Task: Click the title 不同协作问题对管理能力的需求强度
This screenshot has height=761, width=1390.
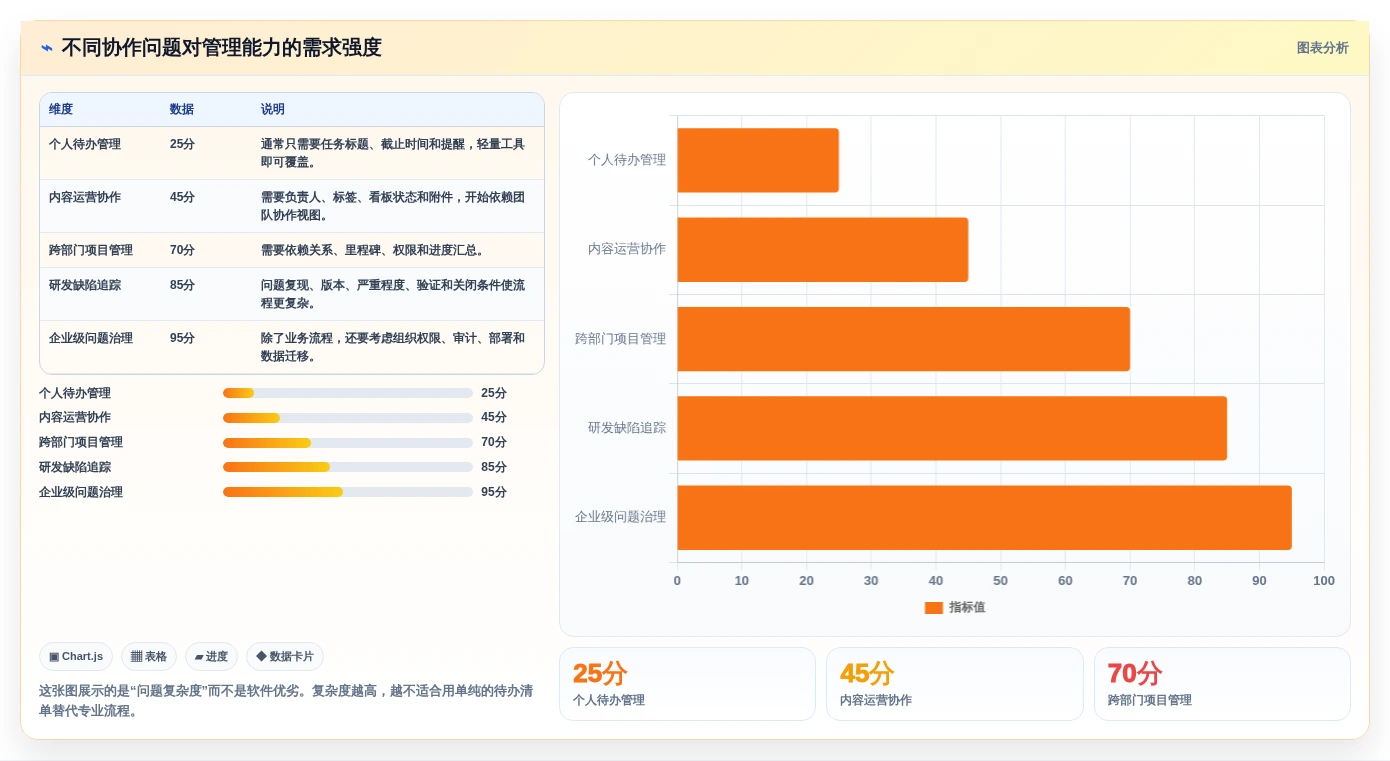Action: point(221,48)
